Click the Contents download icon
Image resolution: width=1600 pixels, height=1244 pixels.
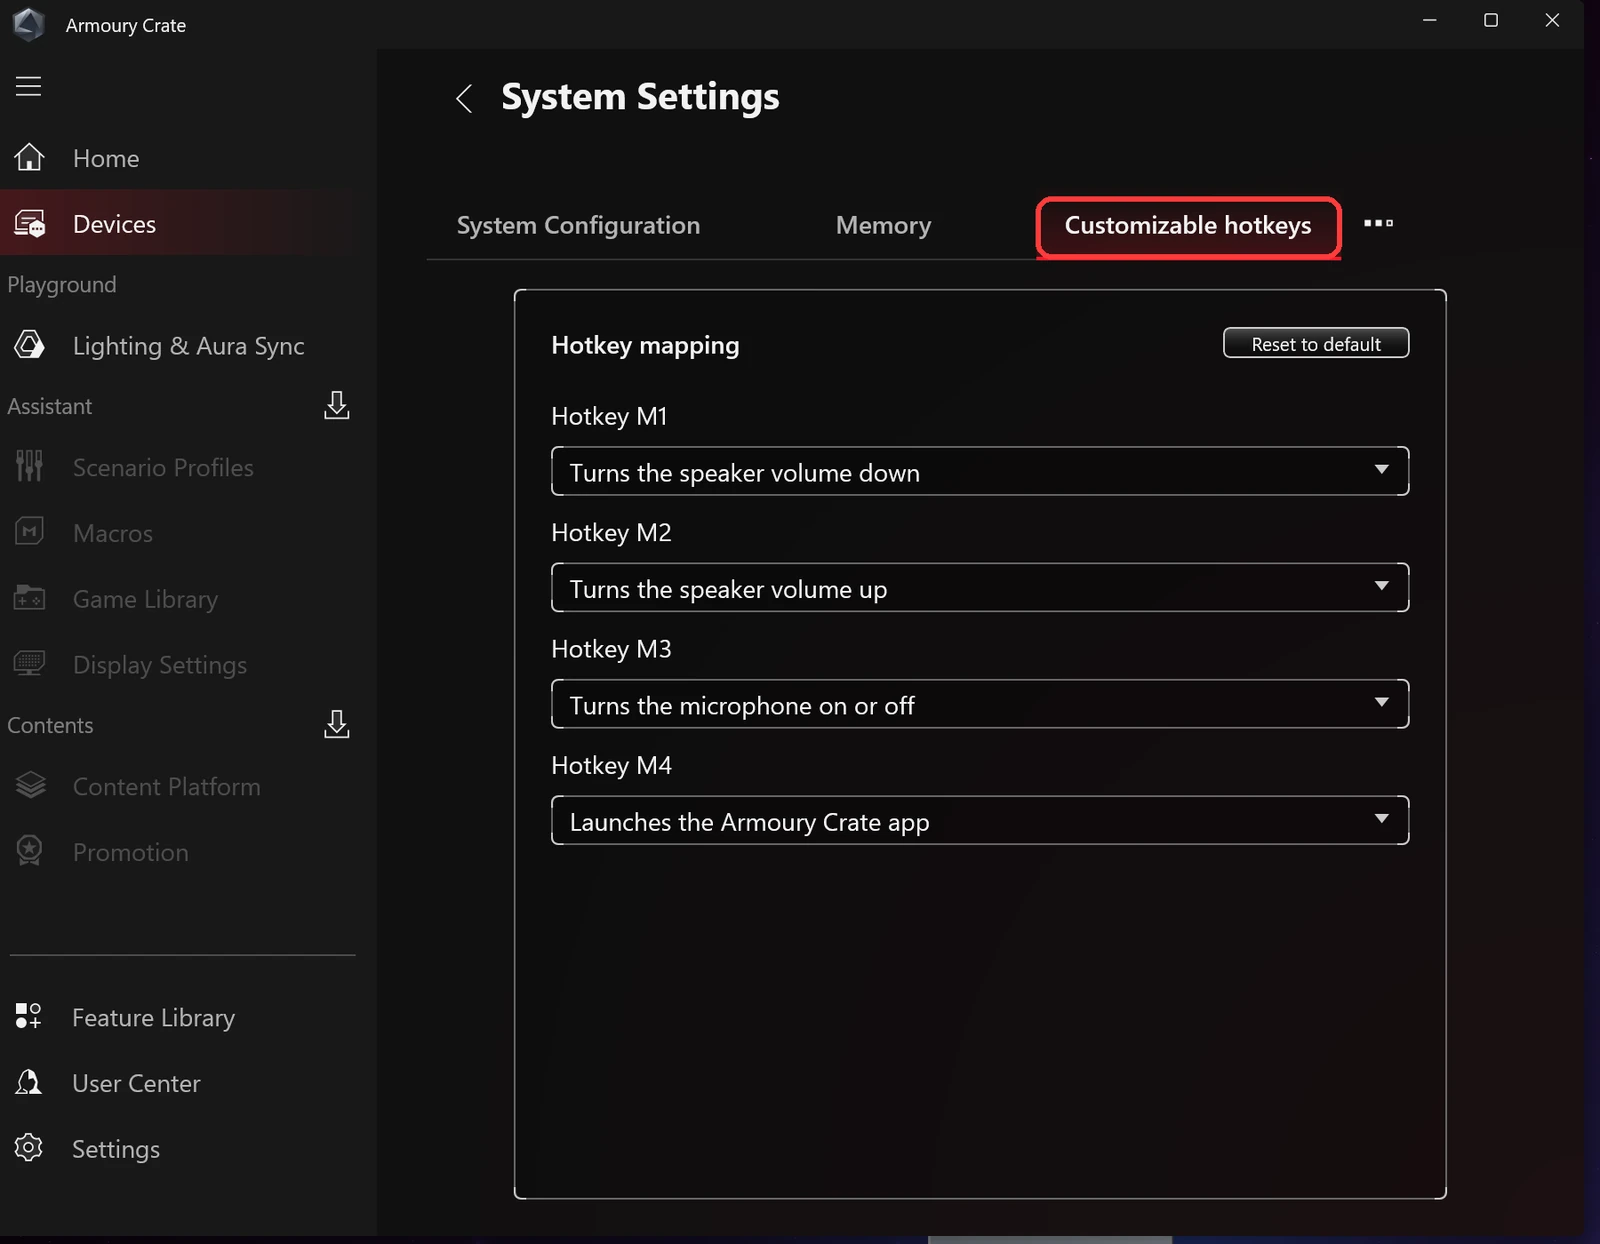[x=337, y=724]
